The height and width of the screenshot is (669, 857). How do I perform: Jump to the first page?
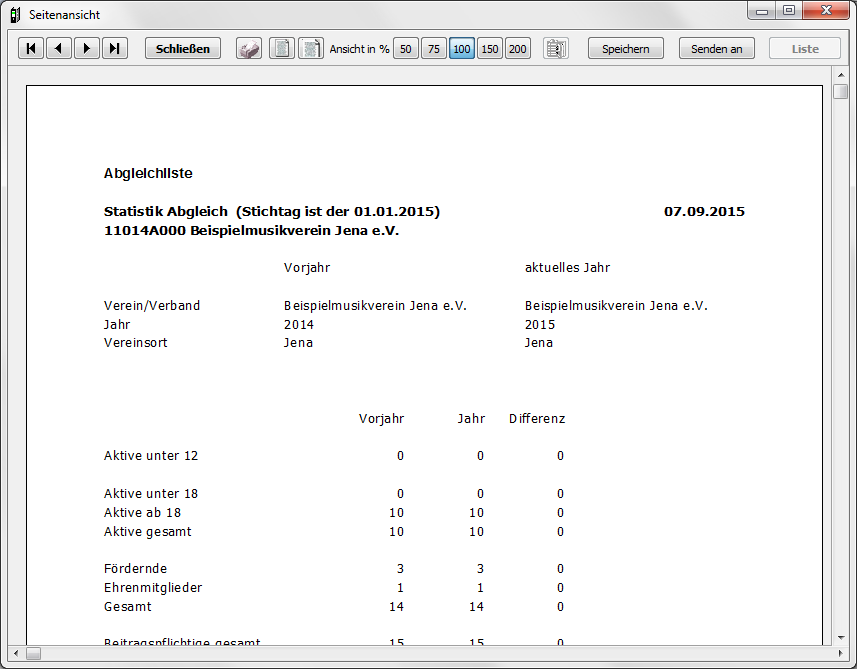point(31,49)
